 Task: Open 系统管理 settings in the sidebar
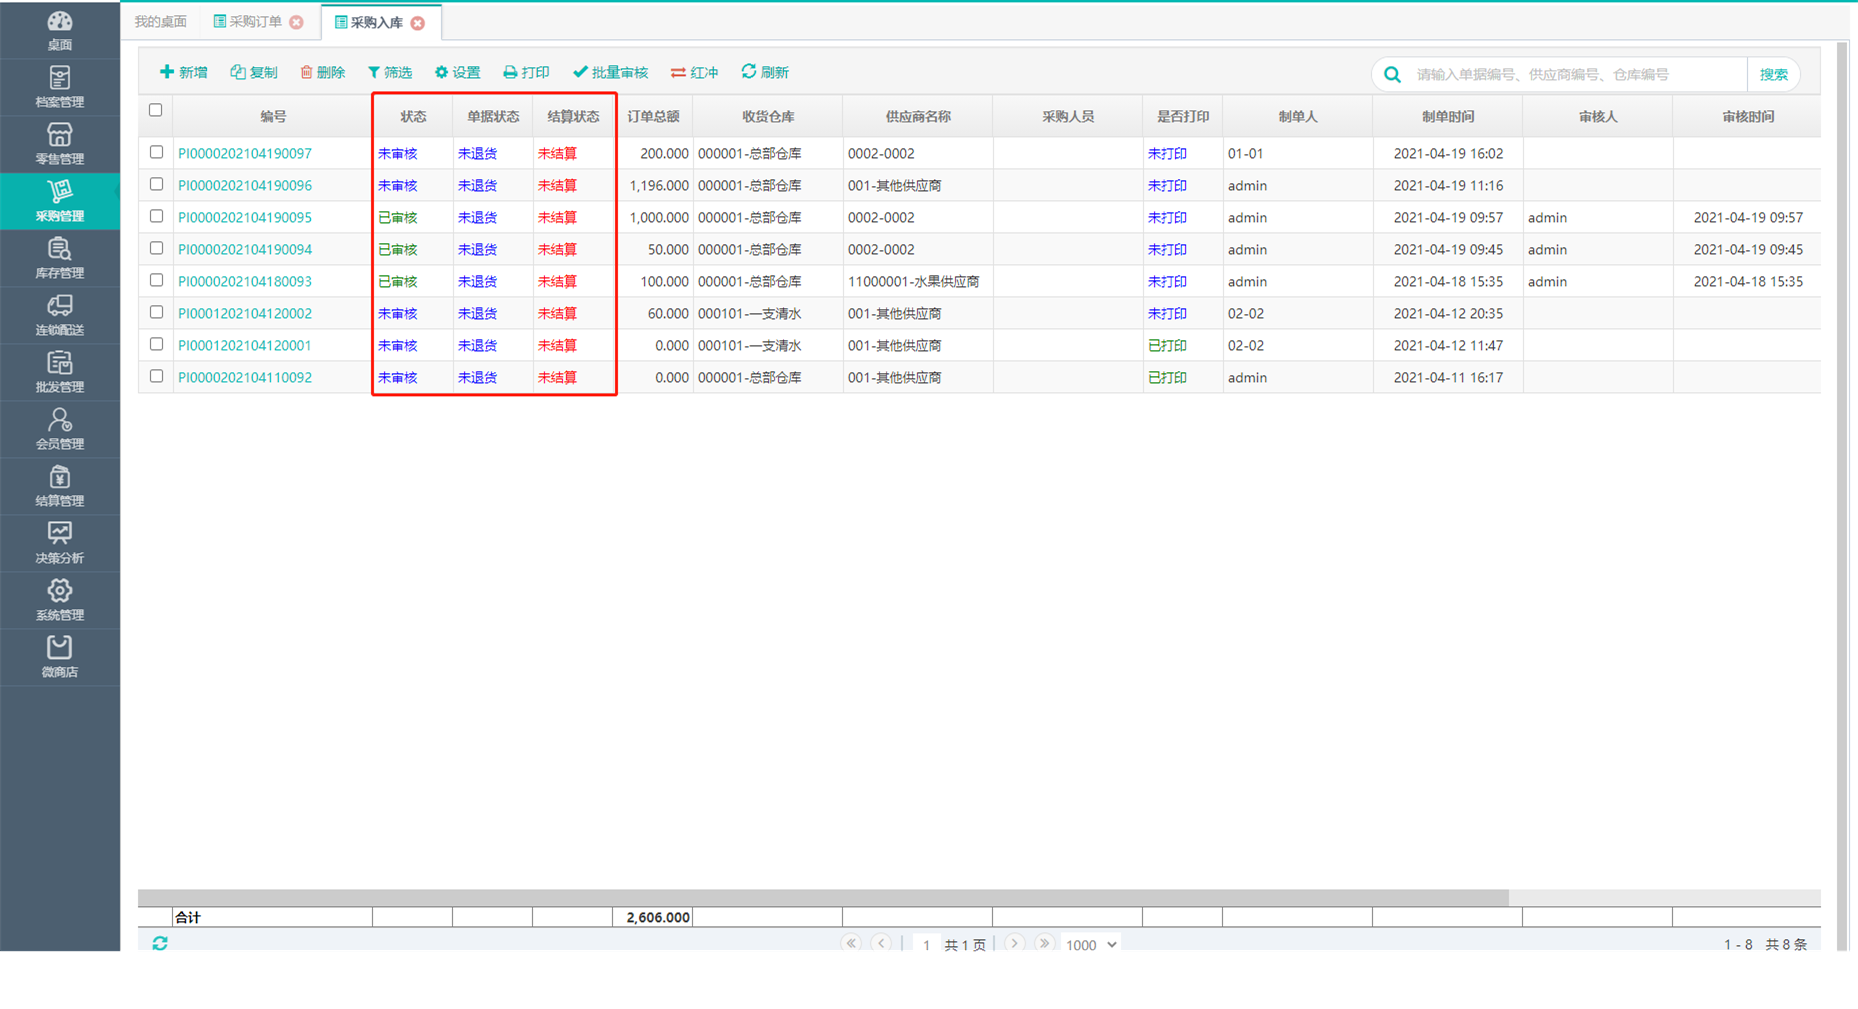[x=60, y=600]
